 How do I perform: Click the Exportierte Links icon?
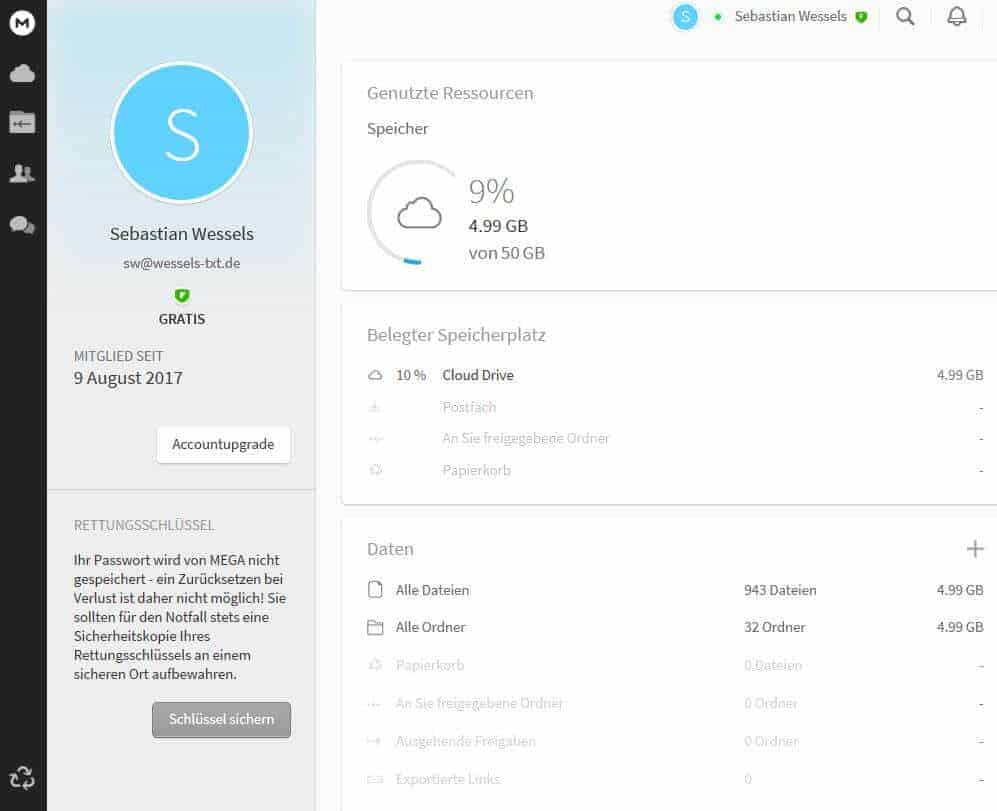coord(375,779)
